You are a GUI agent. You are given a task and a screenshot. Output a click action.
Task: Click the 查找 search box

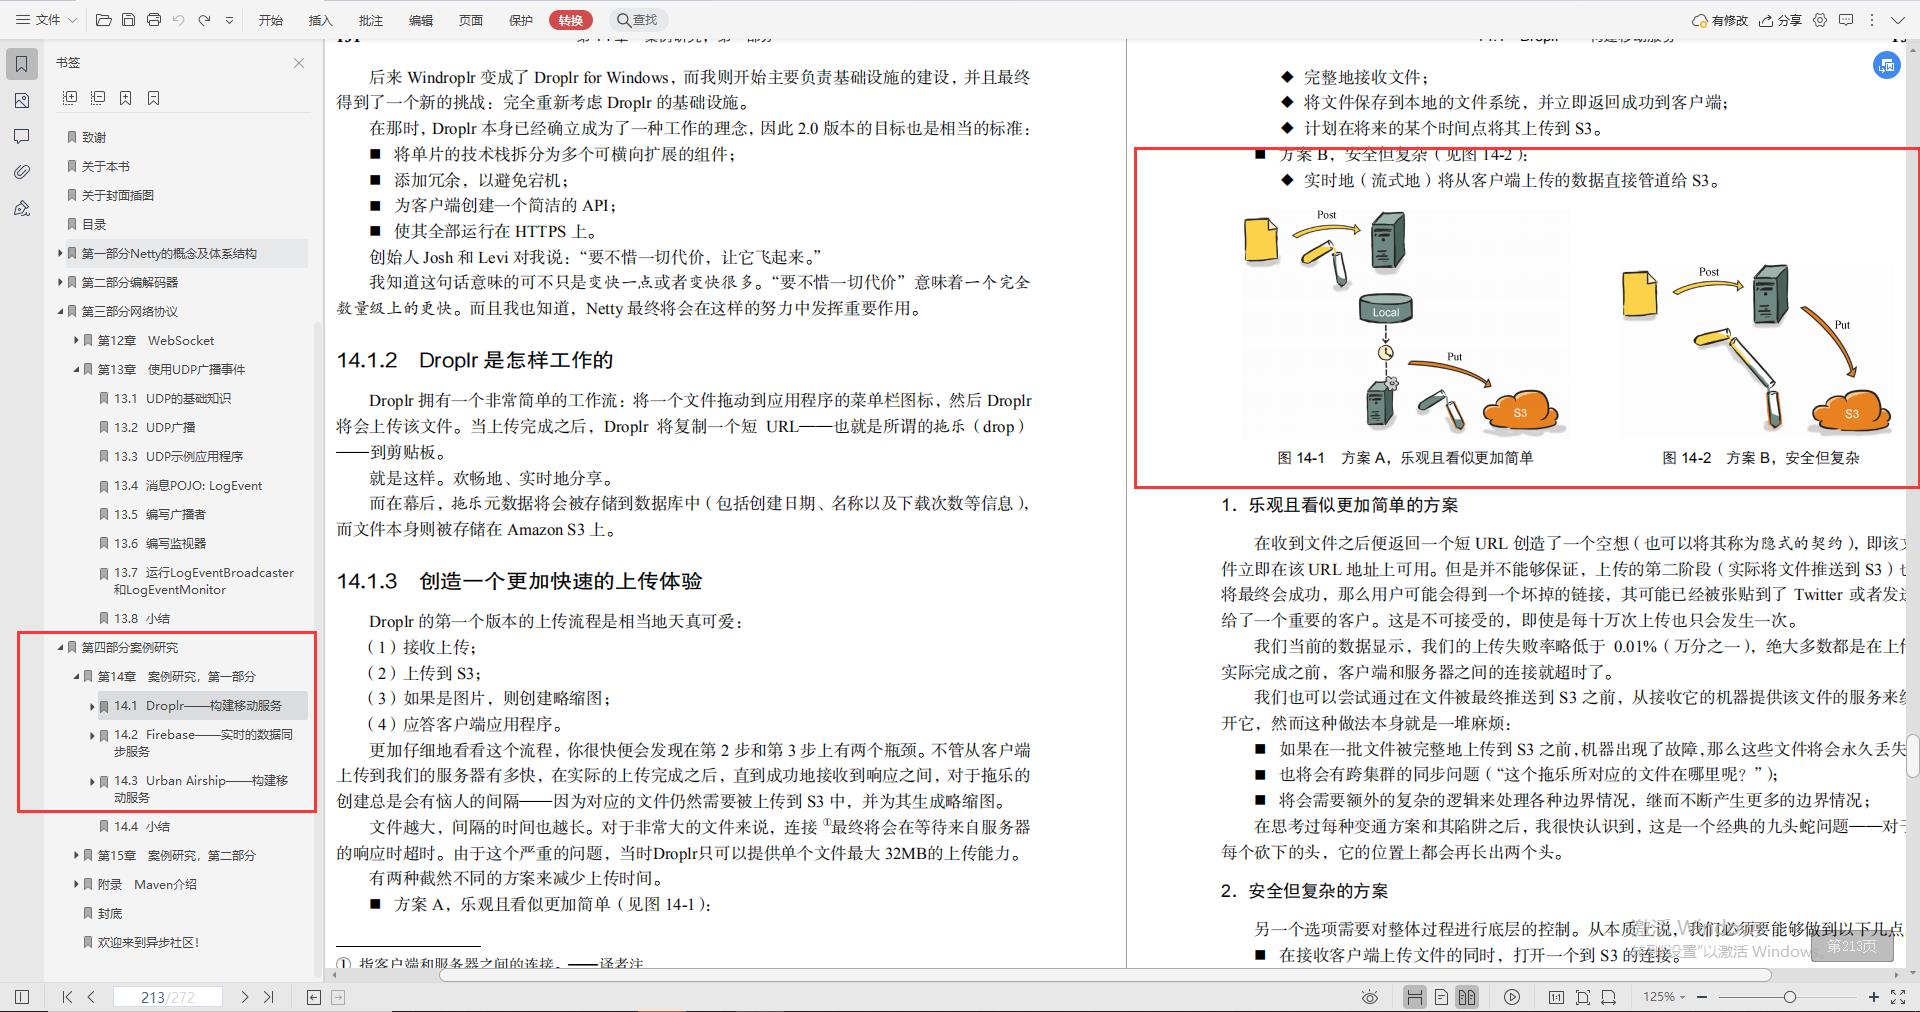[638, 20]
